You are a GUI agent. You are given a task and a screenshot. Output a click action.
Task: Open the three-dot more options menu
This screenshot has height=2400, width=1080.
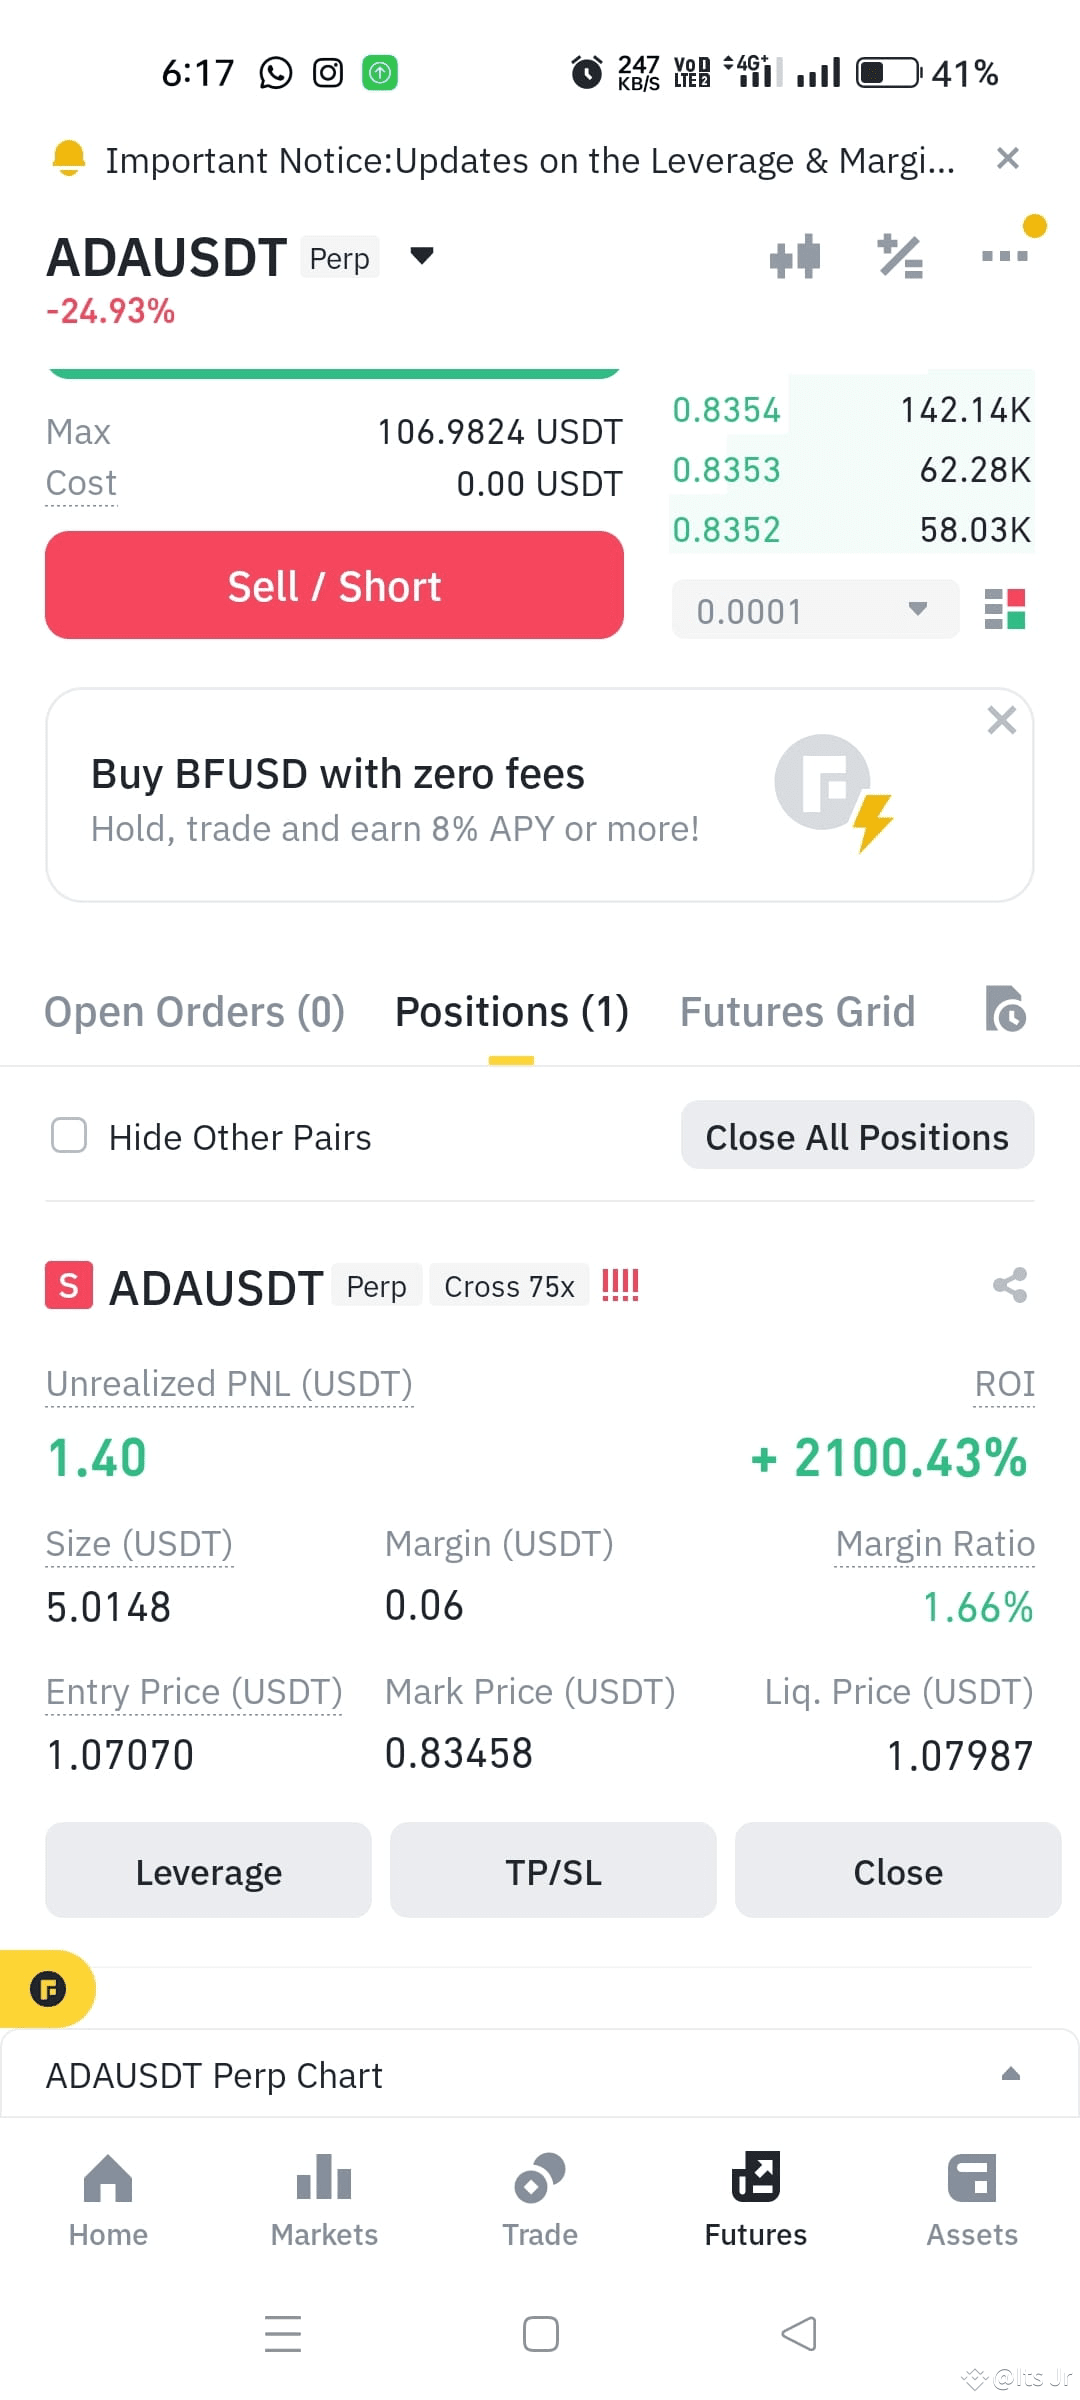(1005, 256)
